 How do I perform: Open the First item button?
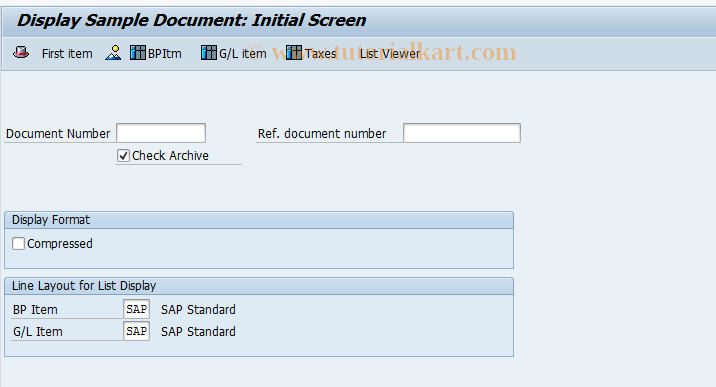click(67, 53)
